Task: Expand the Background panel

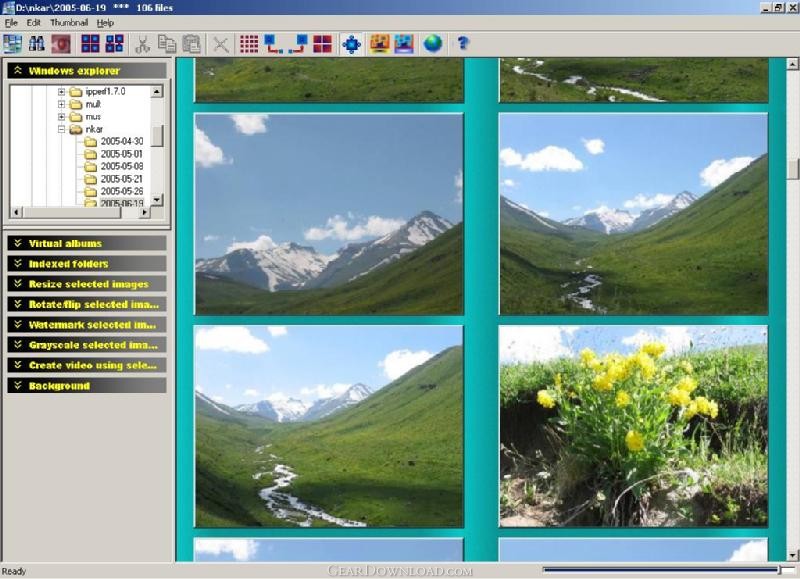Action: coord(87,386)
